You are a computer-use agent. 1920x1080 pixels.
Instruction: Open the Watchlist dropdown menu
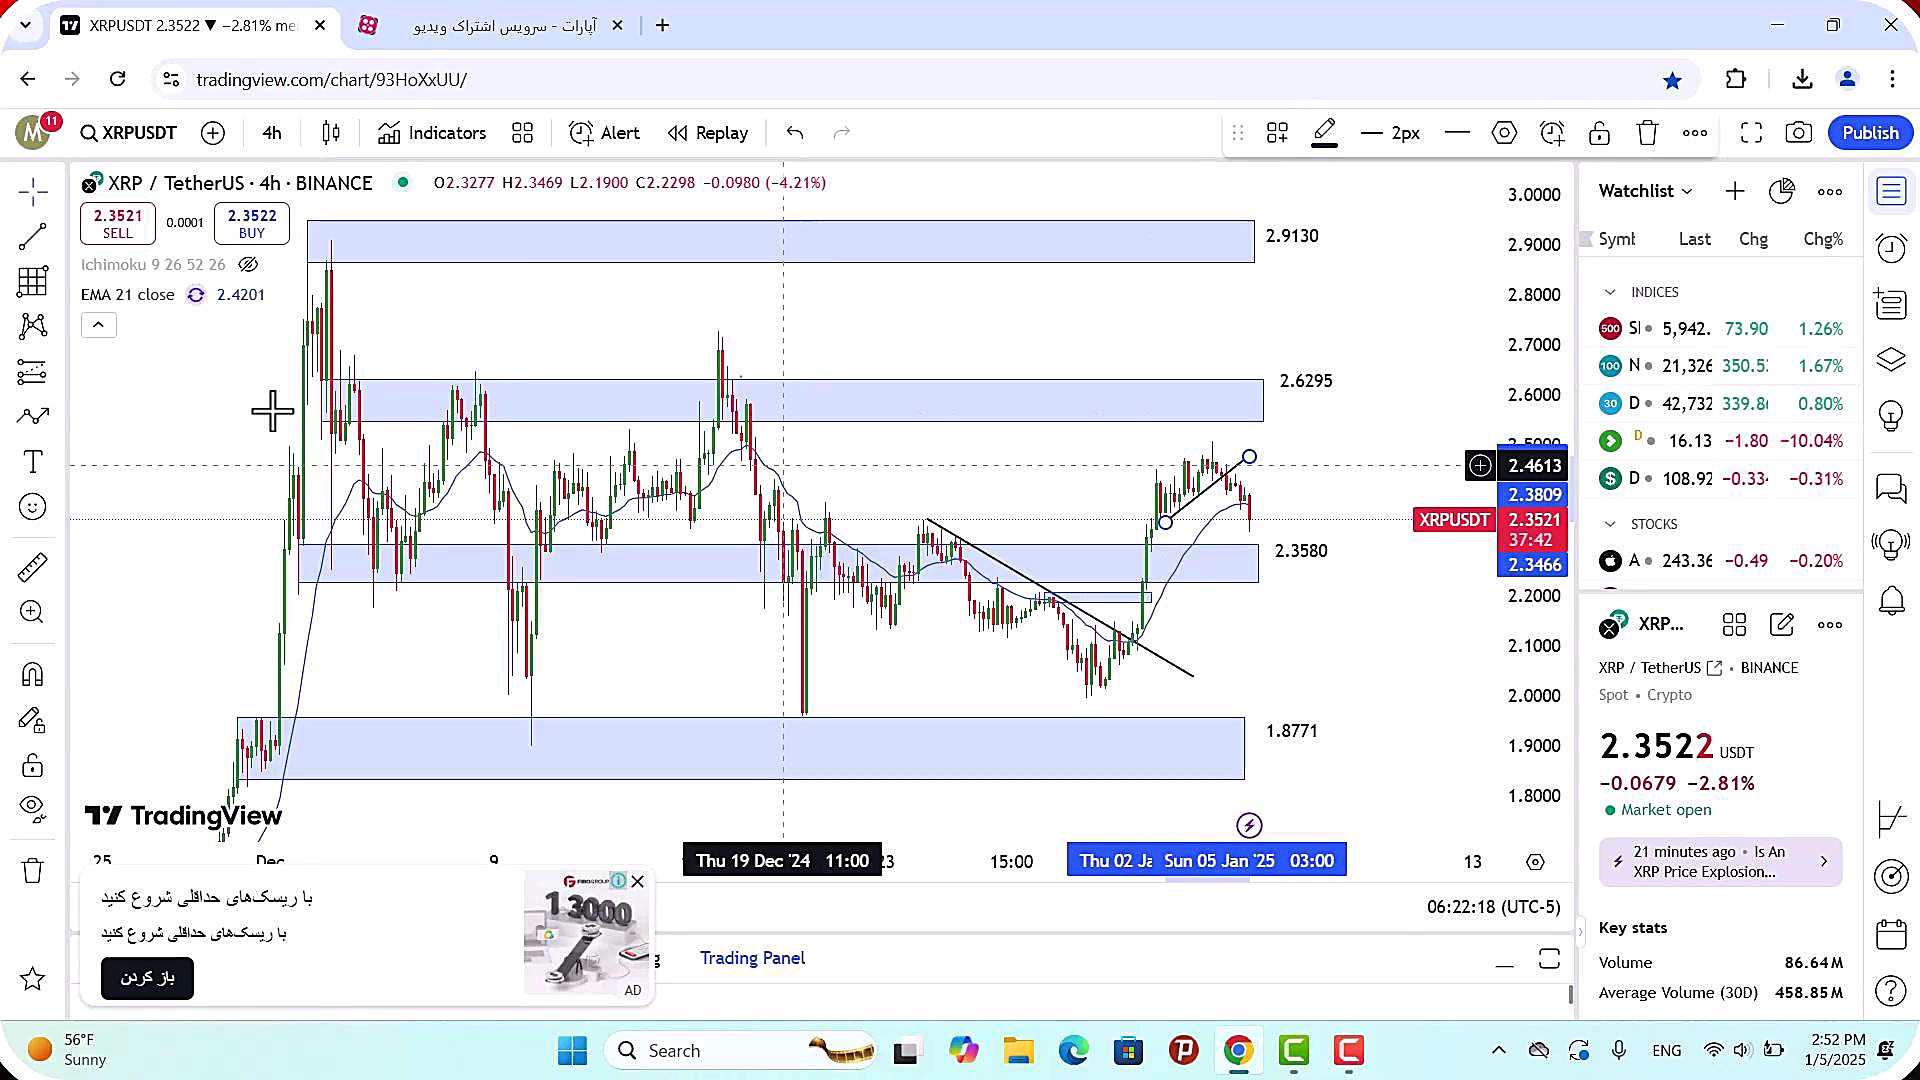1645,191
